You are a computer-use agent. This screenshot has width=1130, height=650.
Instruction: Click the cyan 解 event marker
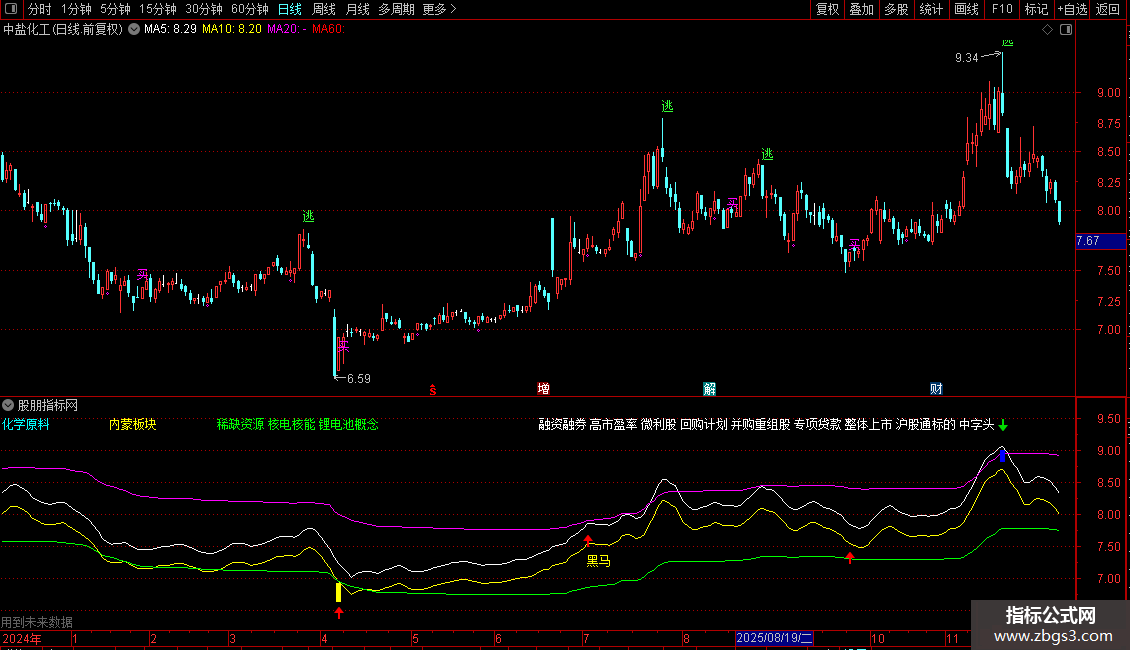click(x=709, y=389)
